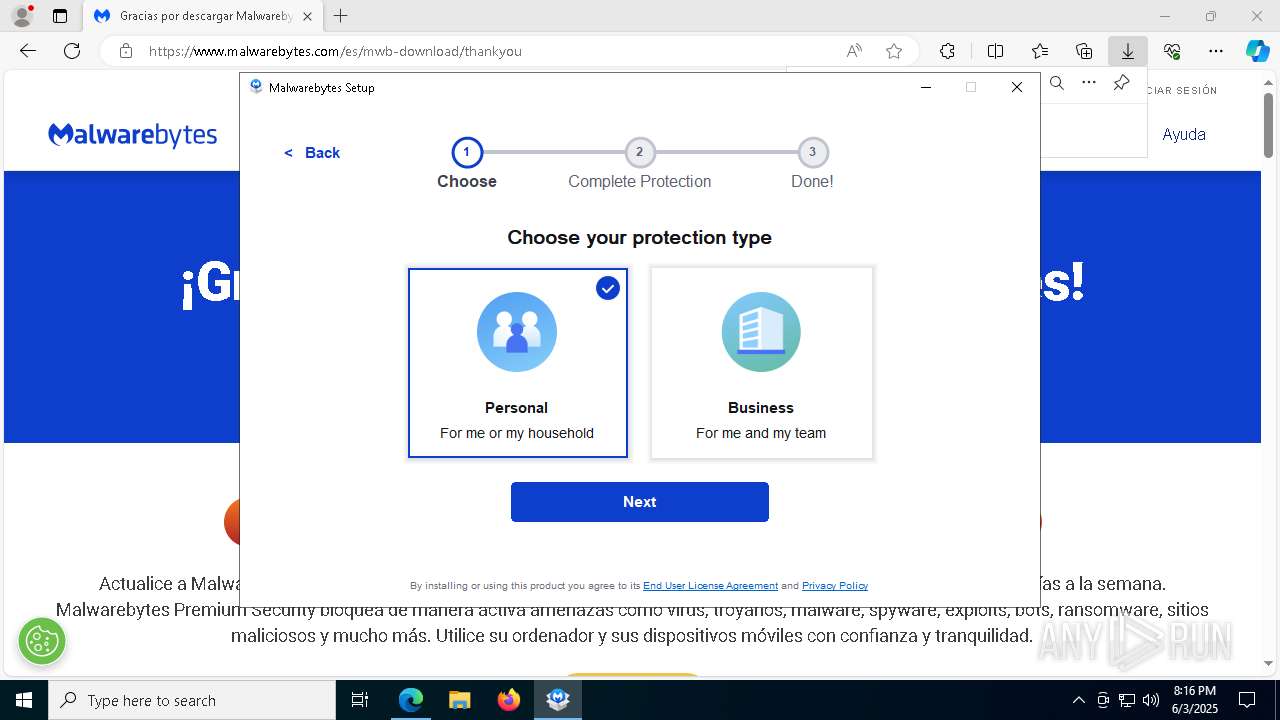Open Favorites list icon
Viewport: 1280px width, 720px height.
[1040, 51]
